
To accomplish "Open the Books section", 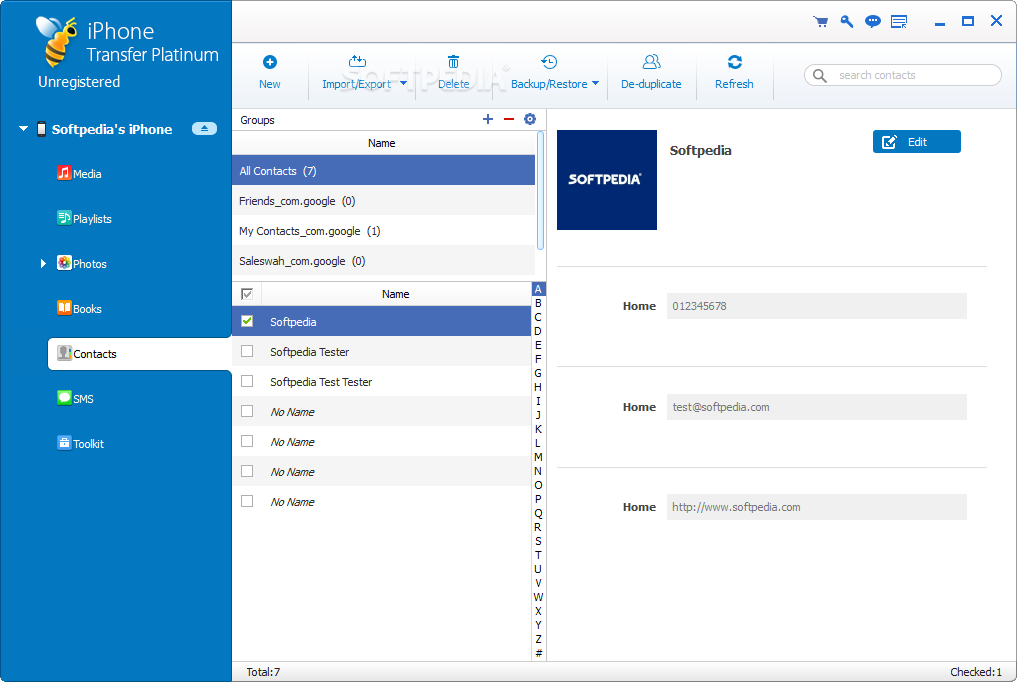I will tap(87, 309).
